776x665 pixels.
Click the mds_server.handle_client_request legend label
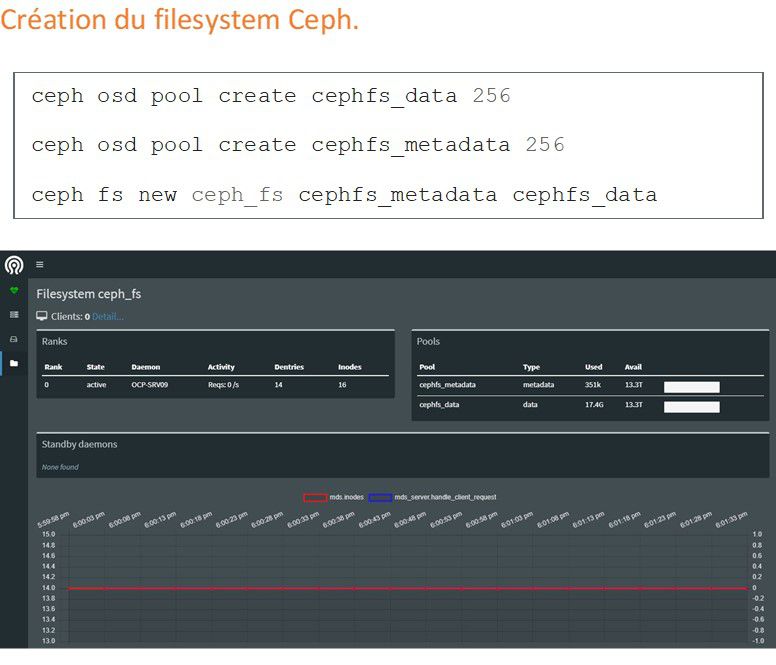(x=445, y=497)
